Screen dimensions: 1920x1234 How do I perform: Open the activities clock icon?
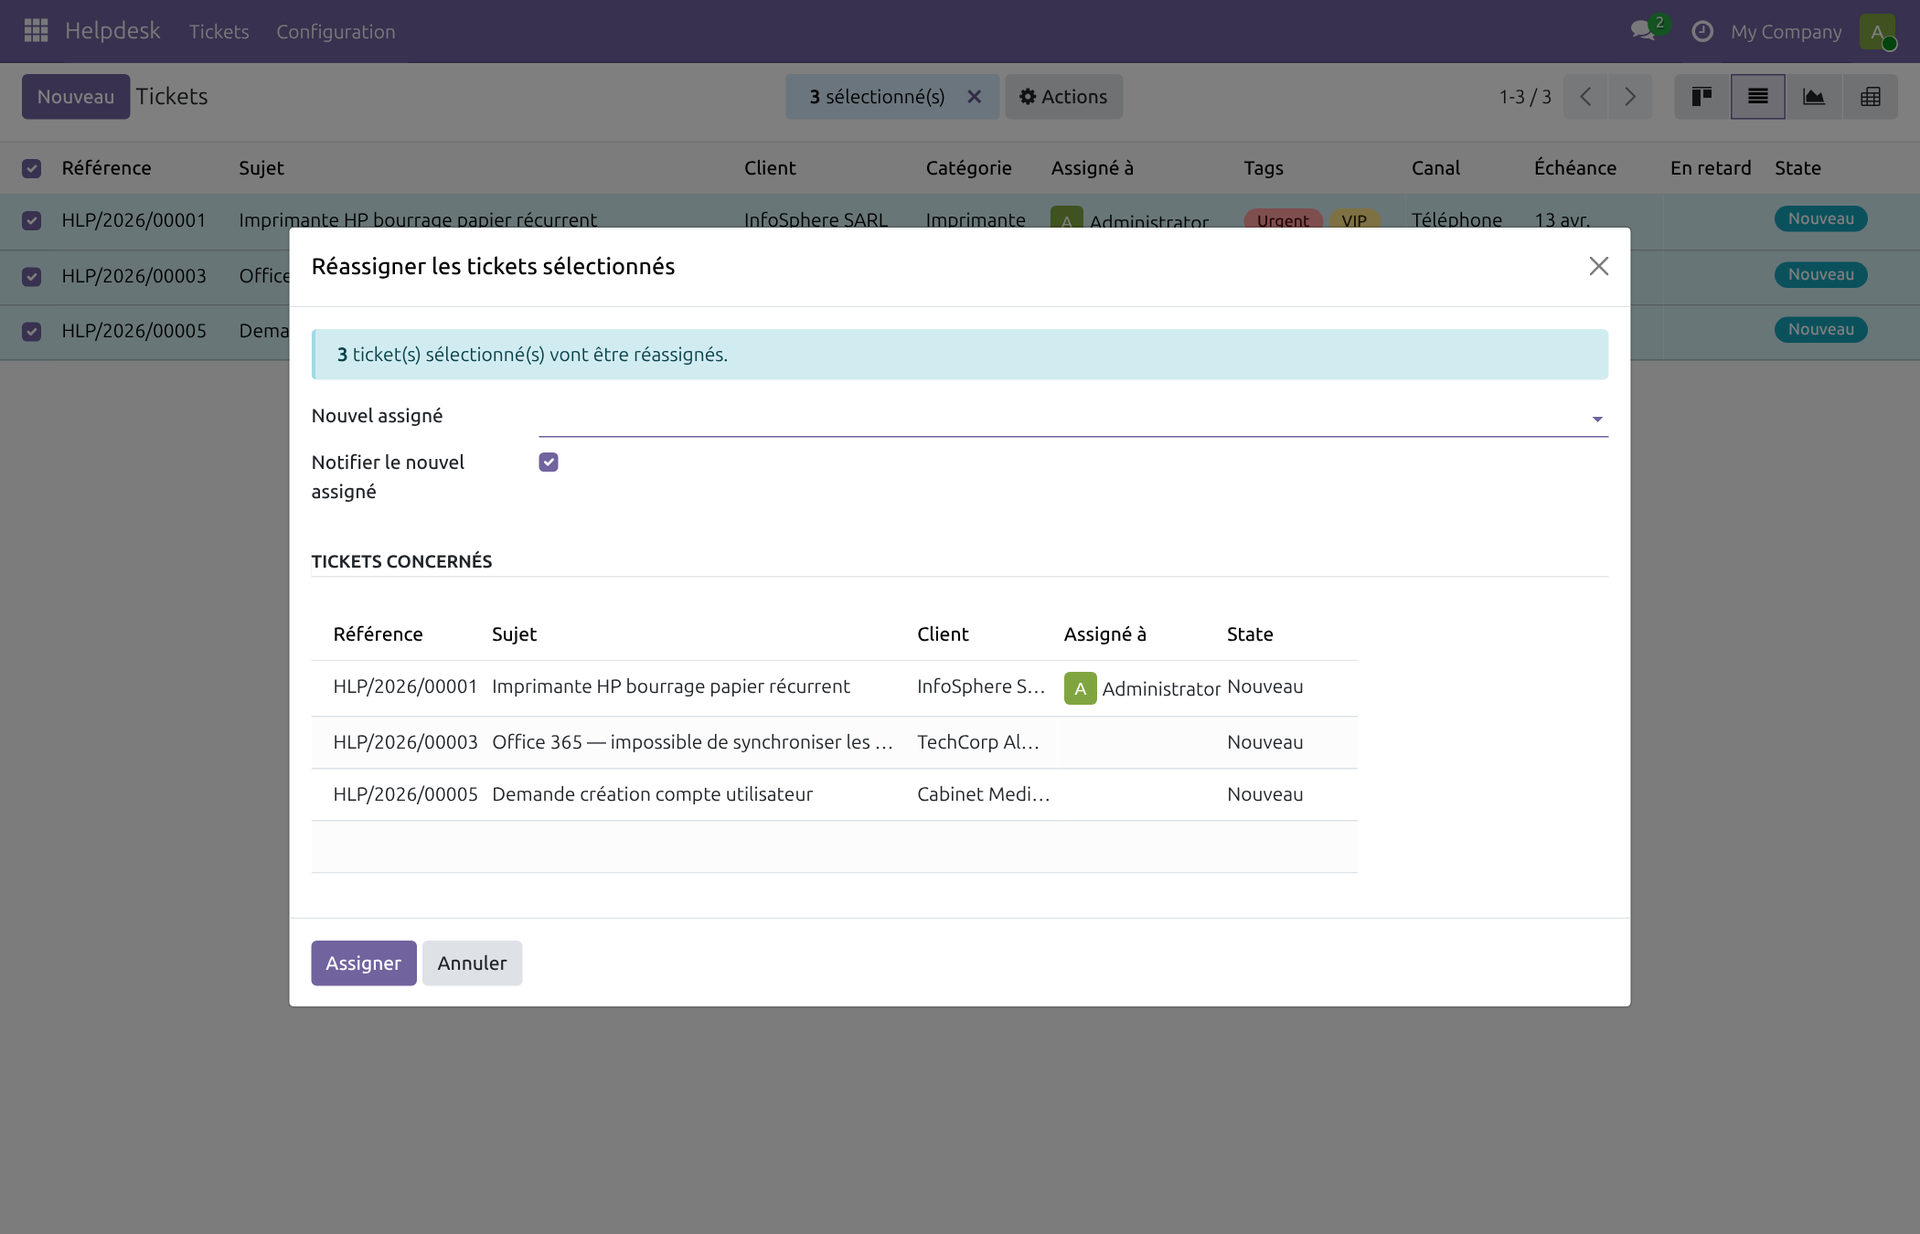pyautogui.click(x=1702, y=31)
